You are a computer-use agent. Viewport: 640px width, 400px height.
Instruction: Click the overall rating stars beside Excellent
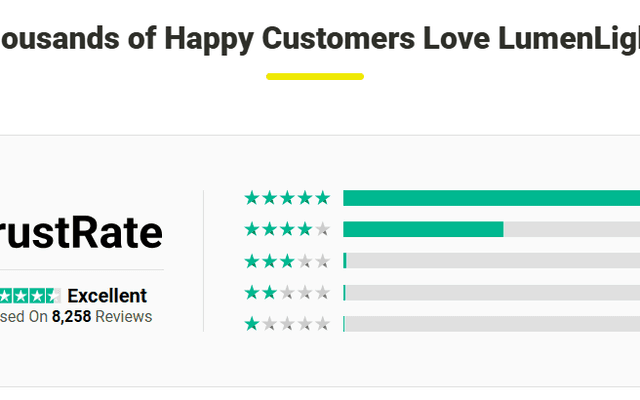pos(30,296)
